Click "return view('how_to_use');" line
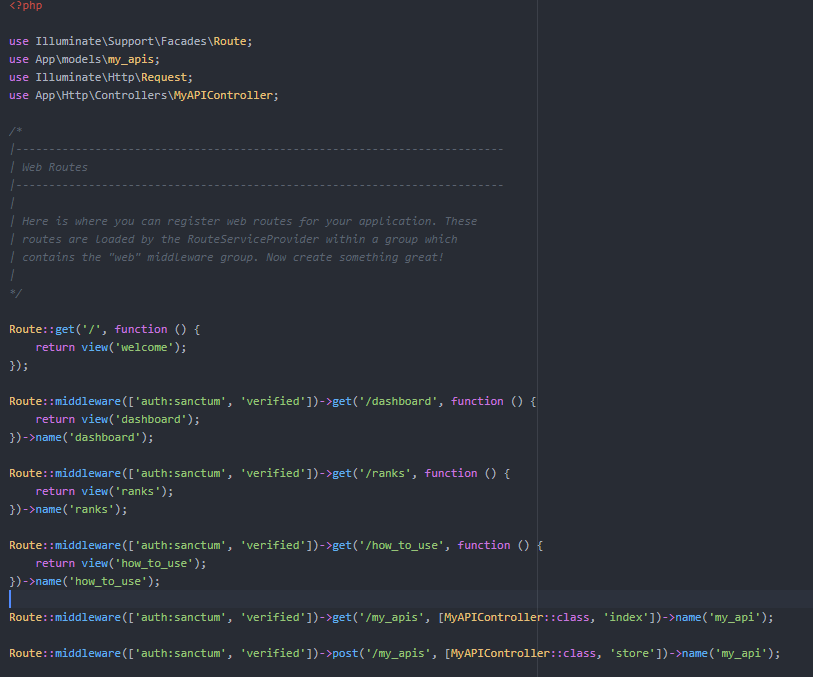 pyautogui.click(x=121, y=563)
